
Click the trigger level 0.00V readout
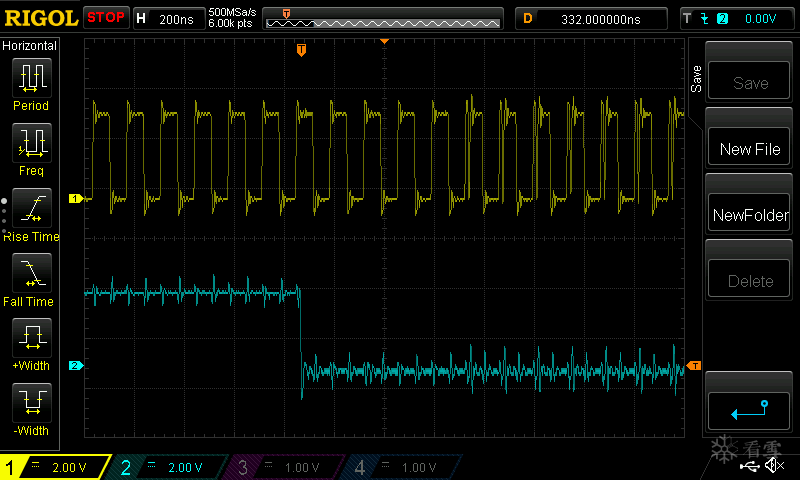click(760, 19)
